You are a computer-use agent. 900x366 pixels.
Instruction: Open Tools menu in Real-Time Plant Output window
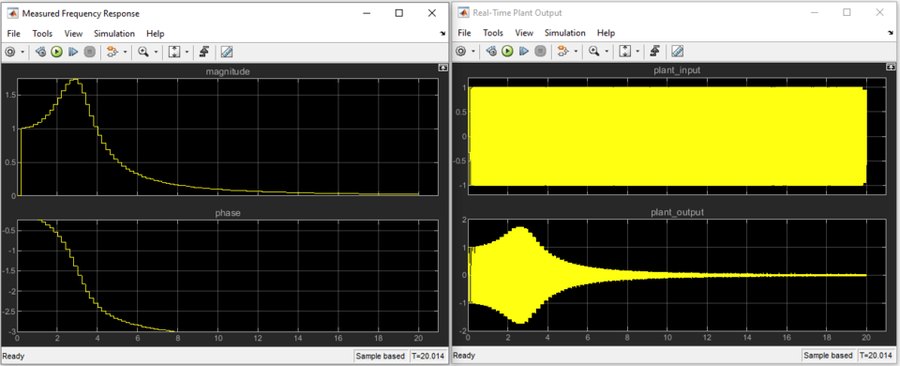click(x=493, y=33)
